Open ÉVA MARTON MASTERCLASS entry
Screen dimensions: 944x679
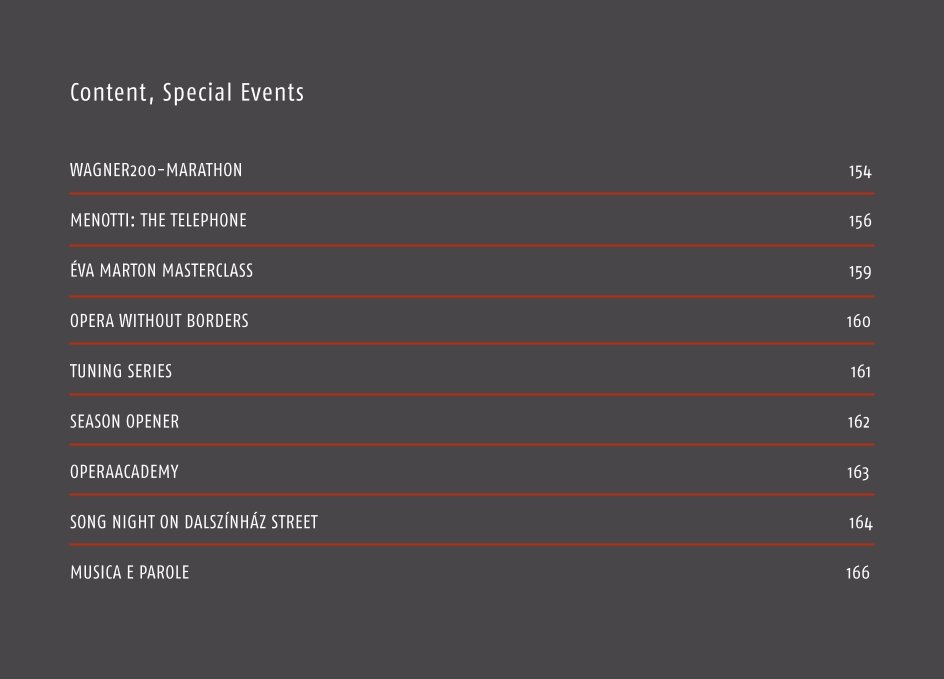[x=161, y=270]
